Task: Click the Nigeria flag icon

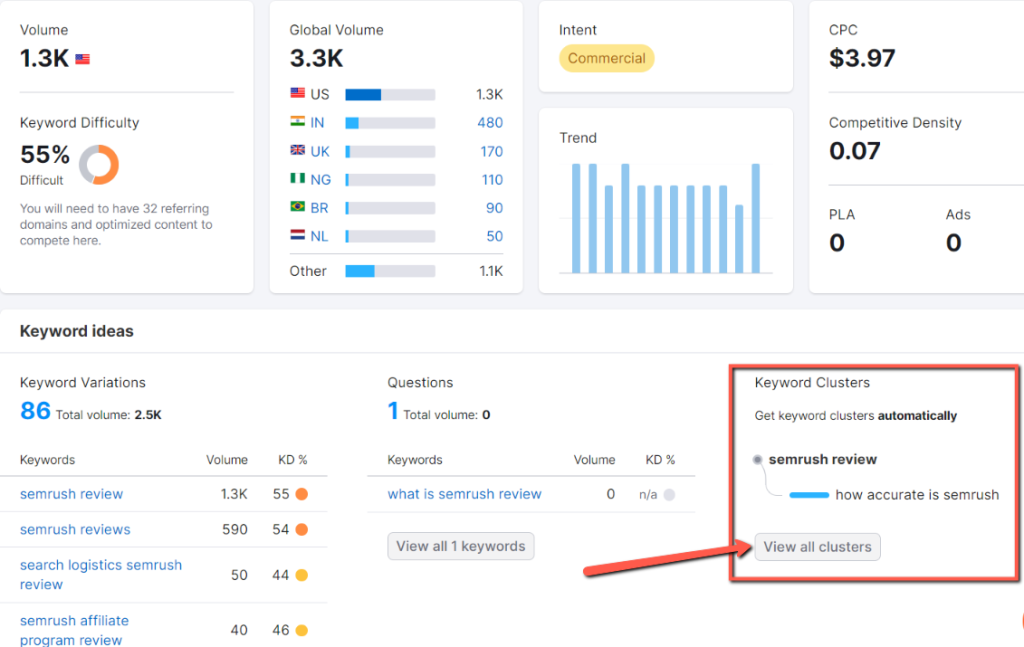Action: [296, 179]
